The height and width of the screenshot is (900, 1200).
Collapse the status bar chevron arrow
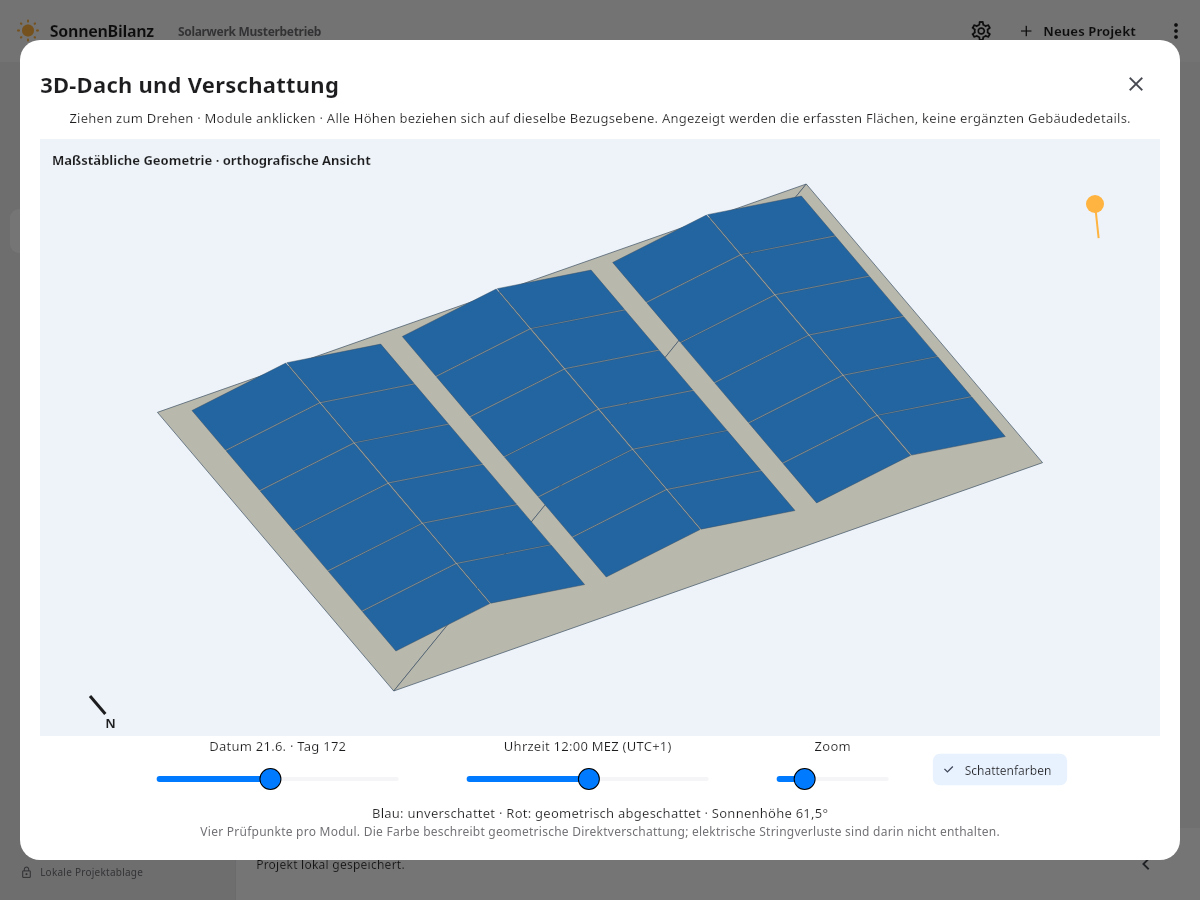click(1146, 865)
